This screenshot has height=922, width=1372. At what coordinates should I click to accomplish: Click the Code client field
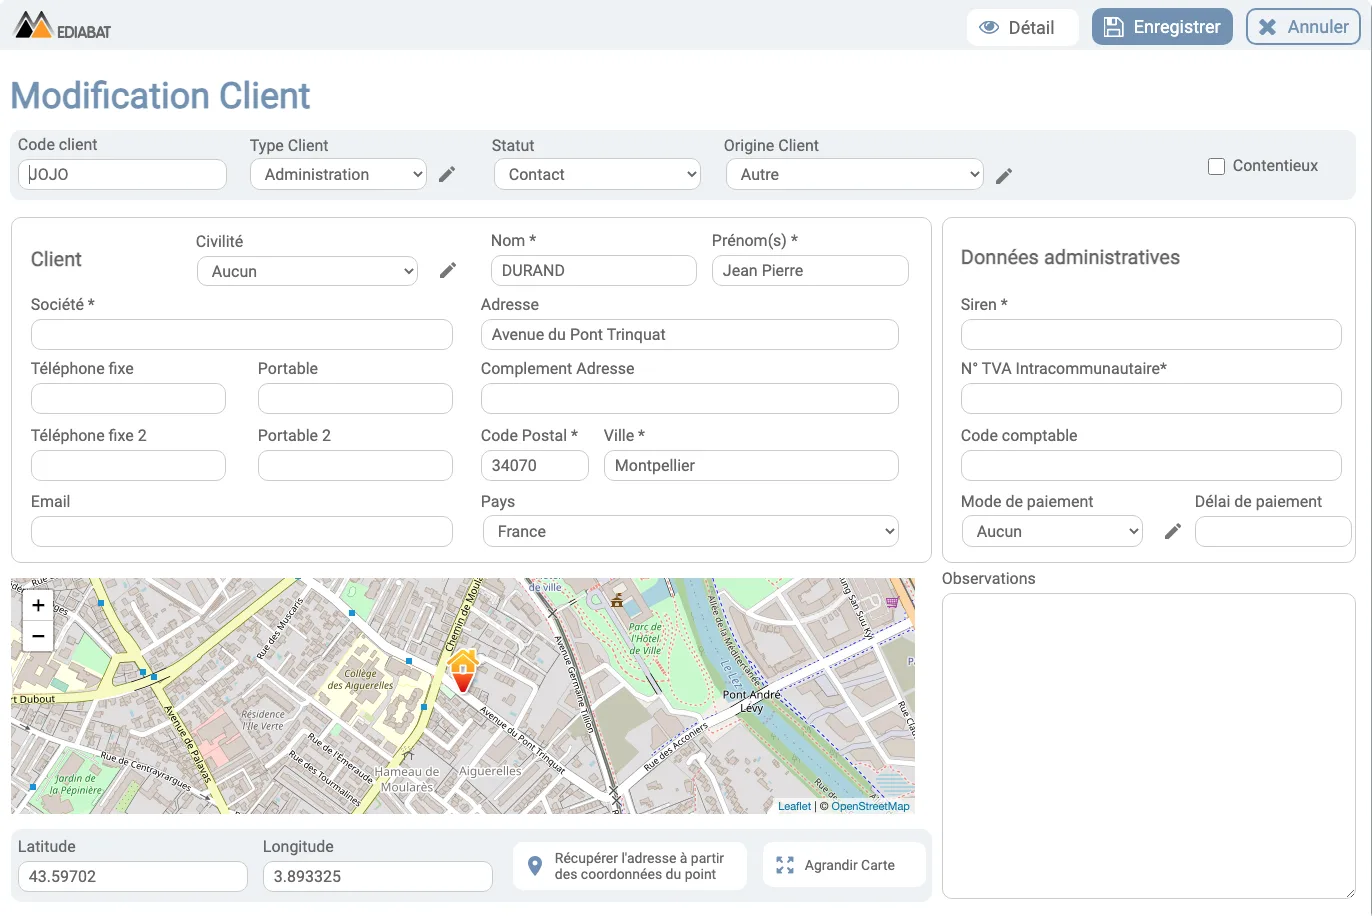click(x=123, y=174)
